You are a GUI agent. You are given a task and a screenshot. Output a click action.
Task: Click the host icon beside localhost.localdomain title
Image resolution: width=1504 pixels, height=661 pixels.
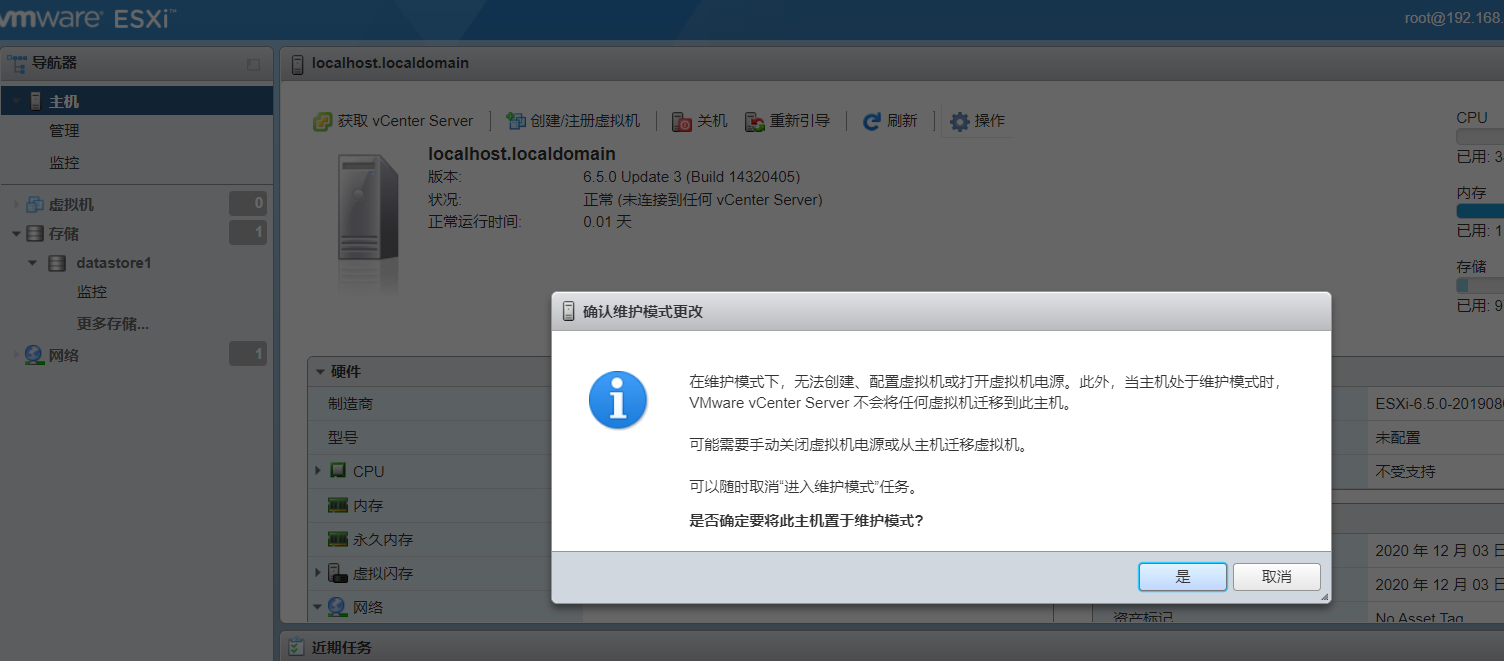pos(297,64)
